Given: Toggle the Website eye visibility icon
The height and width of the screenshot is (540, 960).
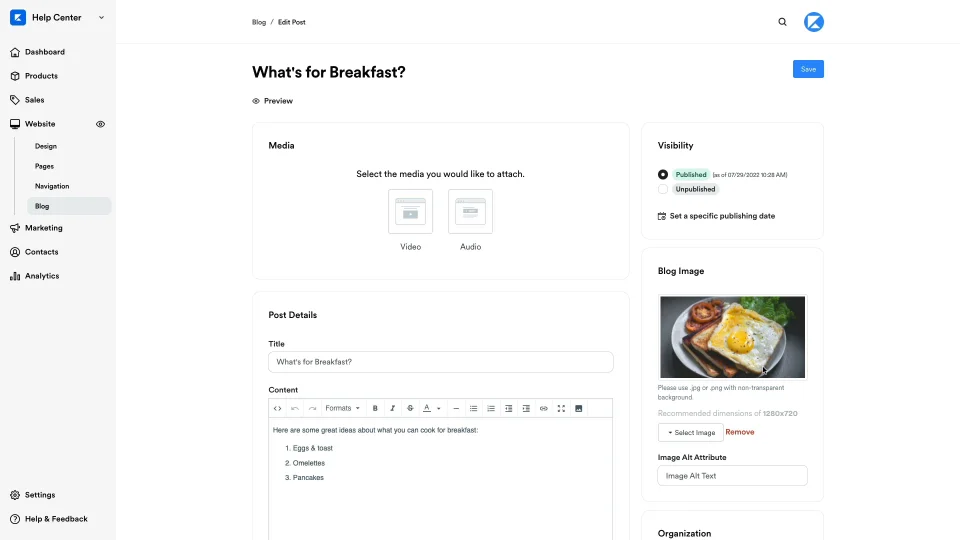Looking at the screenshot, I should click(x=100, y=124).
